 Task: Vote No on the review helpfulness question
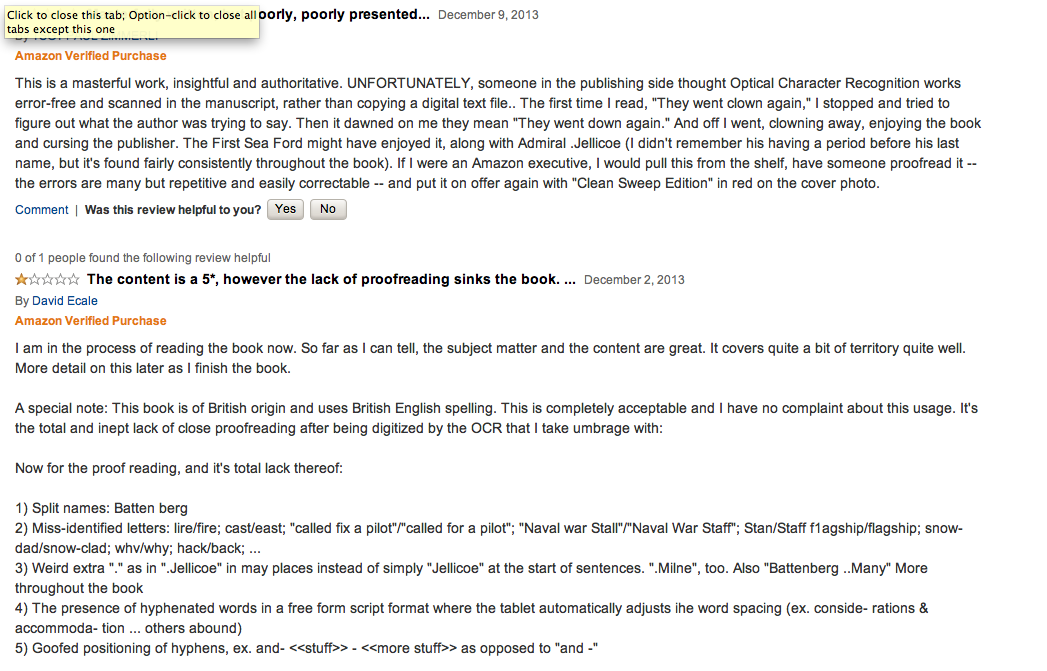point(328,209)
